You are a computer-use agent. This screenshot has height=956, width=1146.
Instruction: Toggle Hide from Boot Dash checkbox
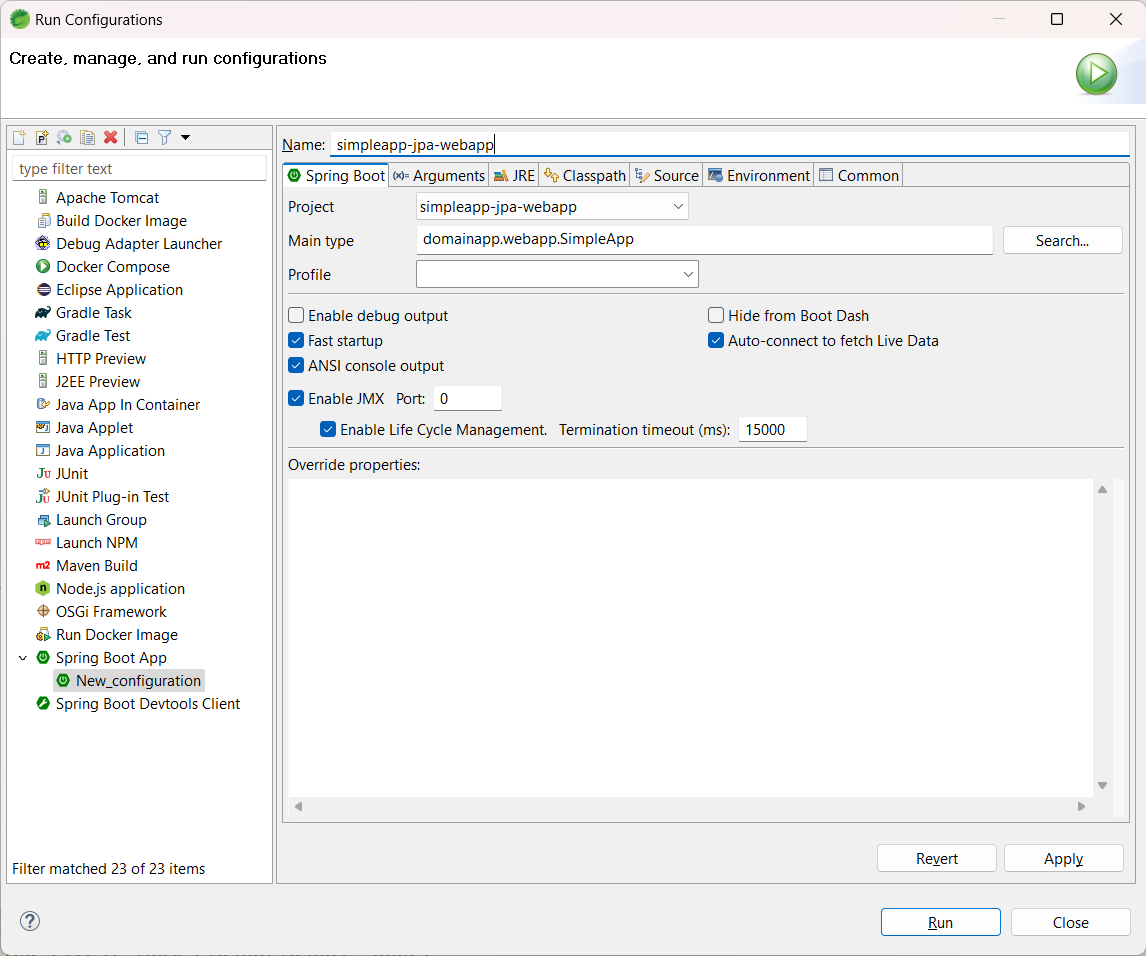pos(716,316)
